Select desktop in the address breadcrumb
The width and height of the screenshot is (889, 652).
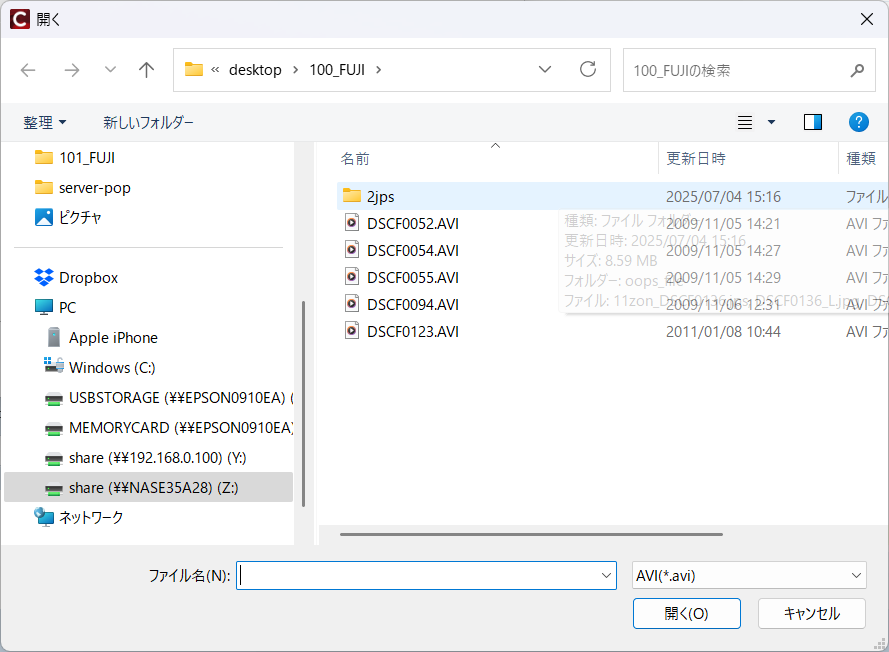pos(255,70)
